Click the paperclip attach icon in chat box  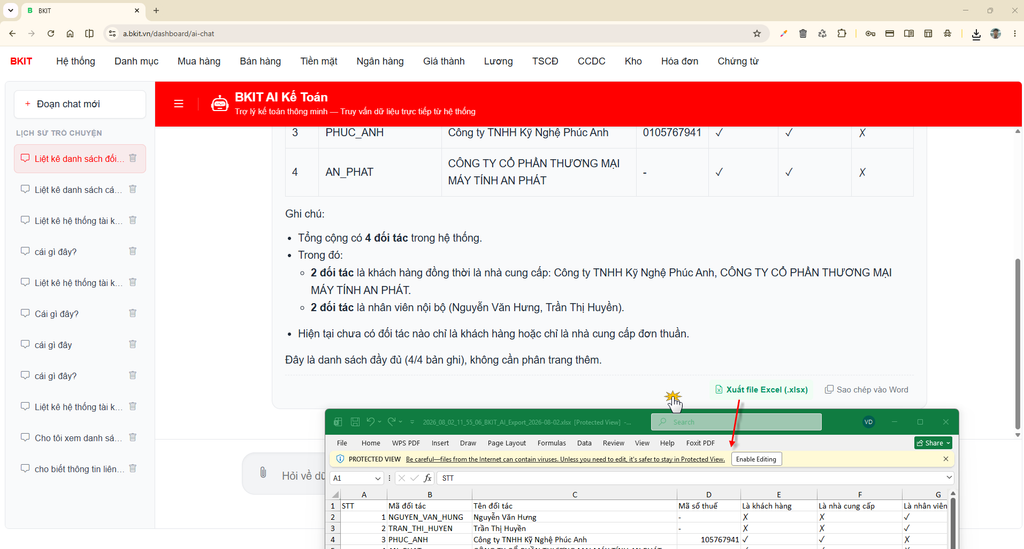[263, 473]
